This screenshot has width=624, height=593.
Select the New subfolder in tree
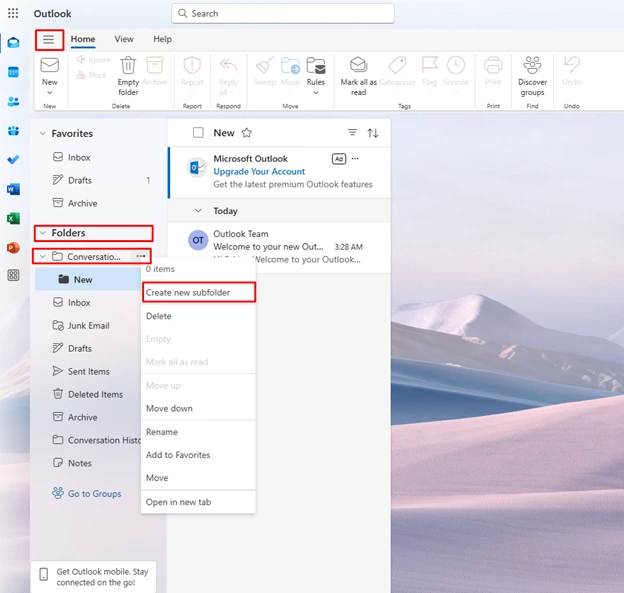click(88, 279)
